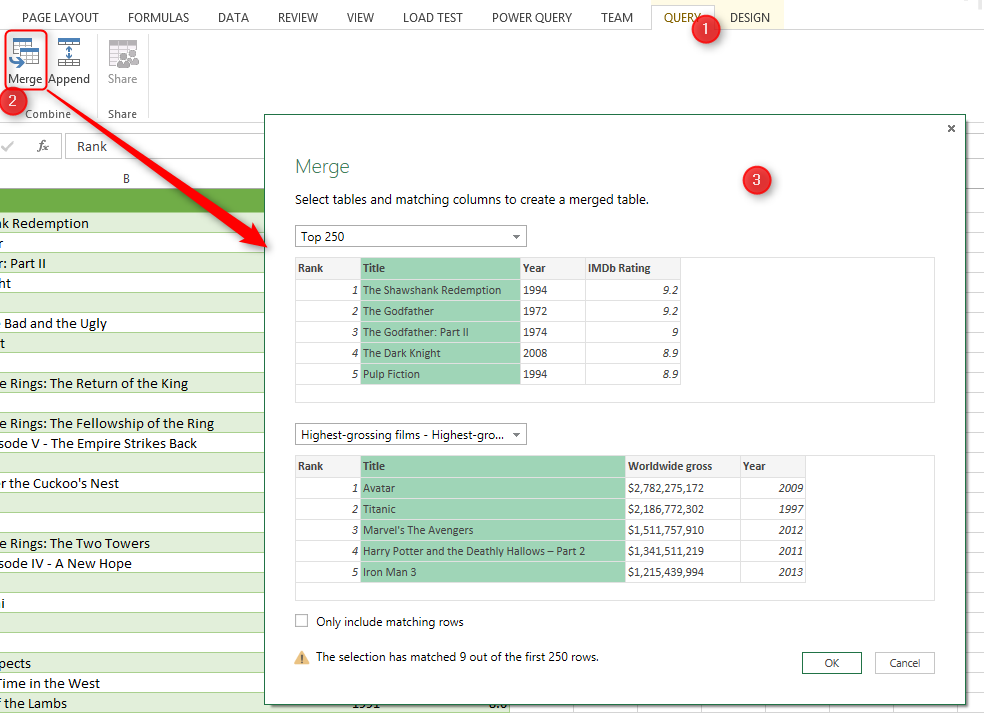Click the formula bar fx icon

point(43,146)
